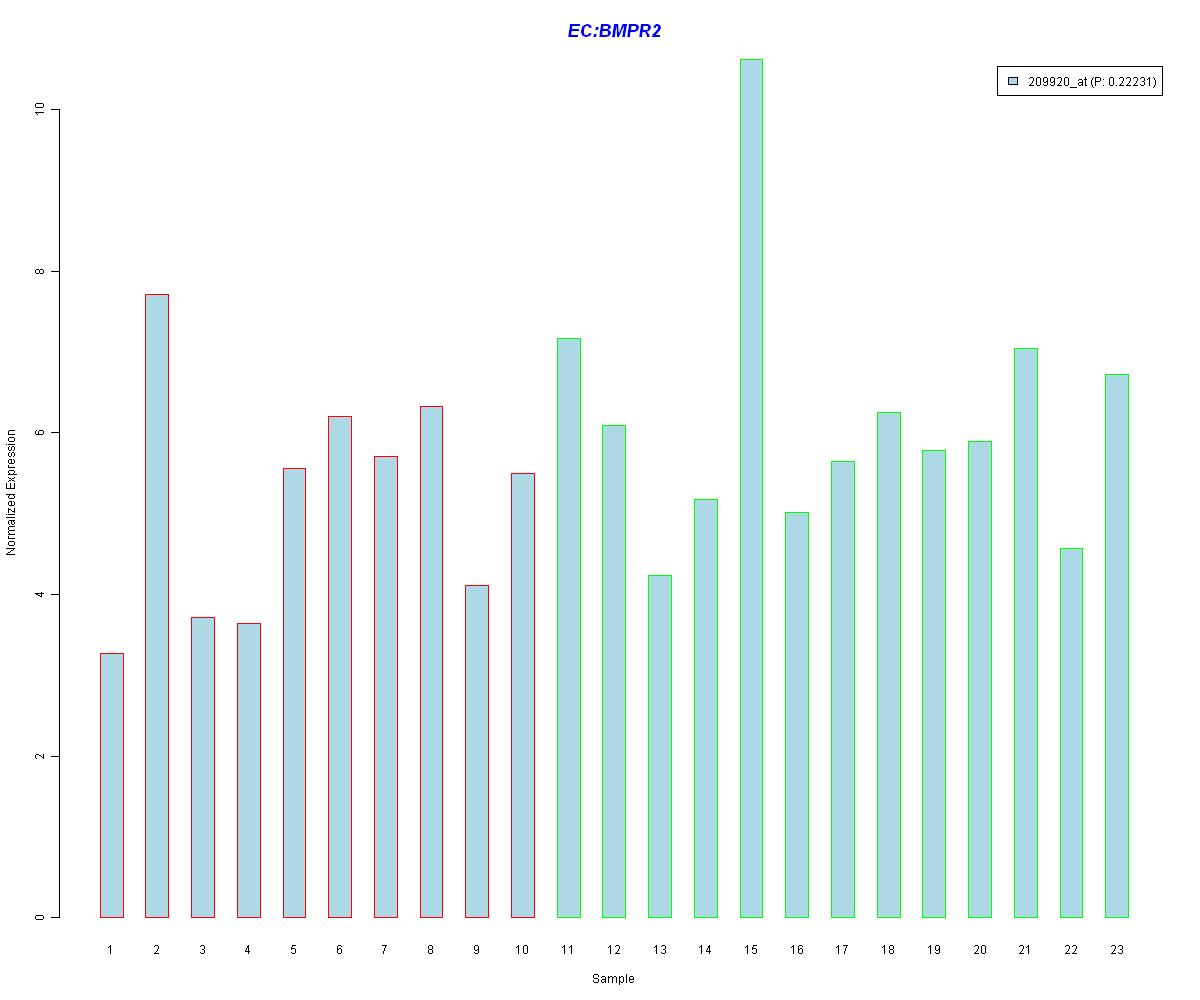
Task: Select the bar for sample 5
Action: click(x=294, y=693)
